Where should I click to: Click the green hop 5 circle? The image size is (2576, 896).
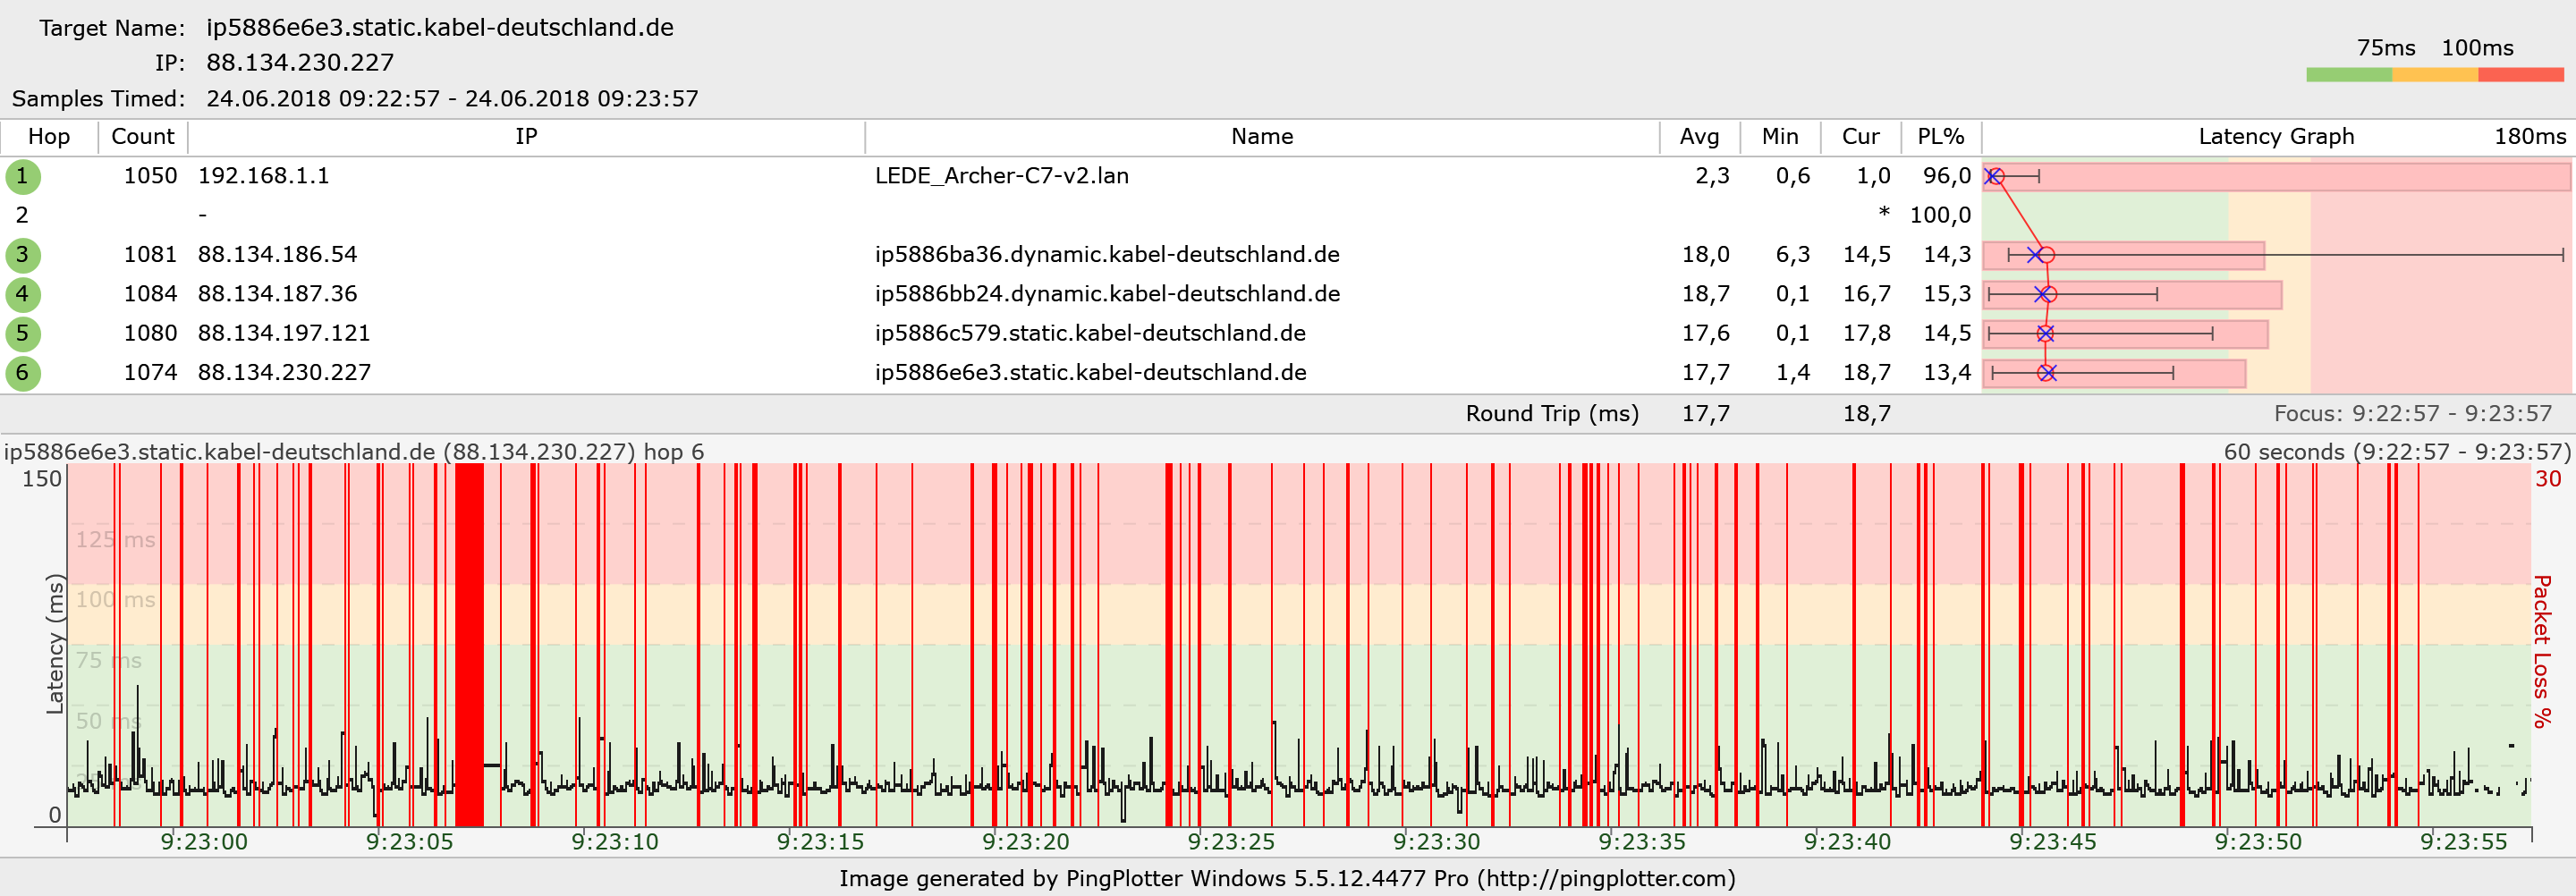[22, 334]
